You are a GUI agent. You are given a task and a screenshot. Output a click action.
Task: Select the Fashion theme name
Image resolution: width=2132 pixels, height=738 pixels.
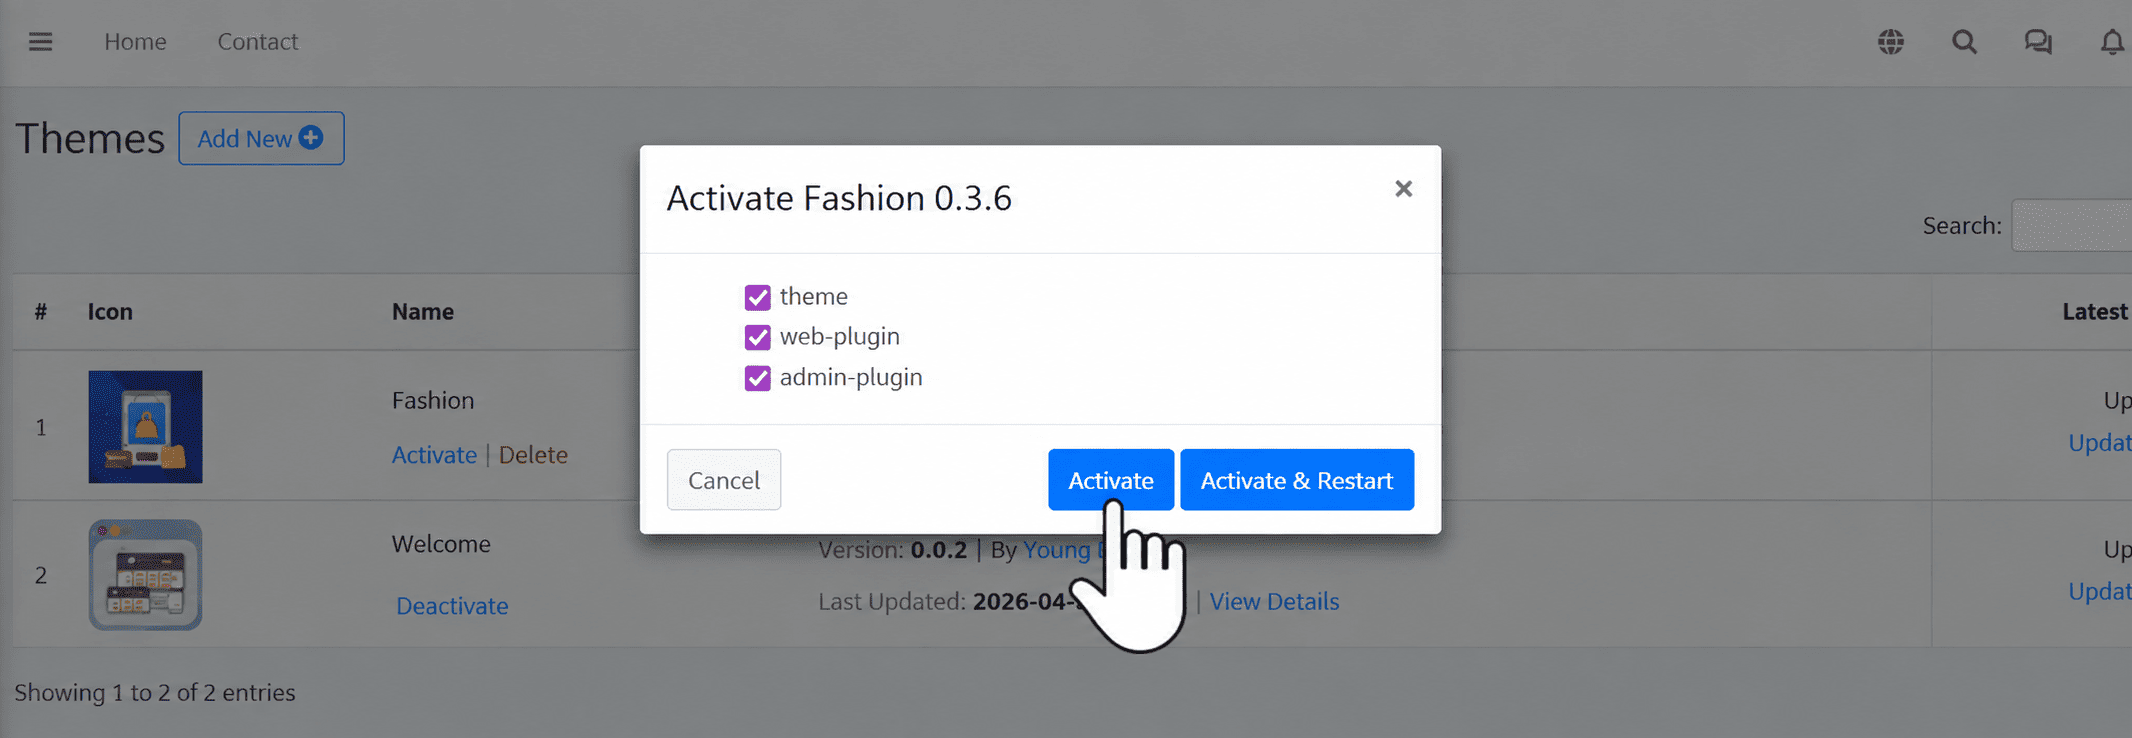point(433,400)
